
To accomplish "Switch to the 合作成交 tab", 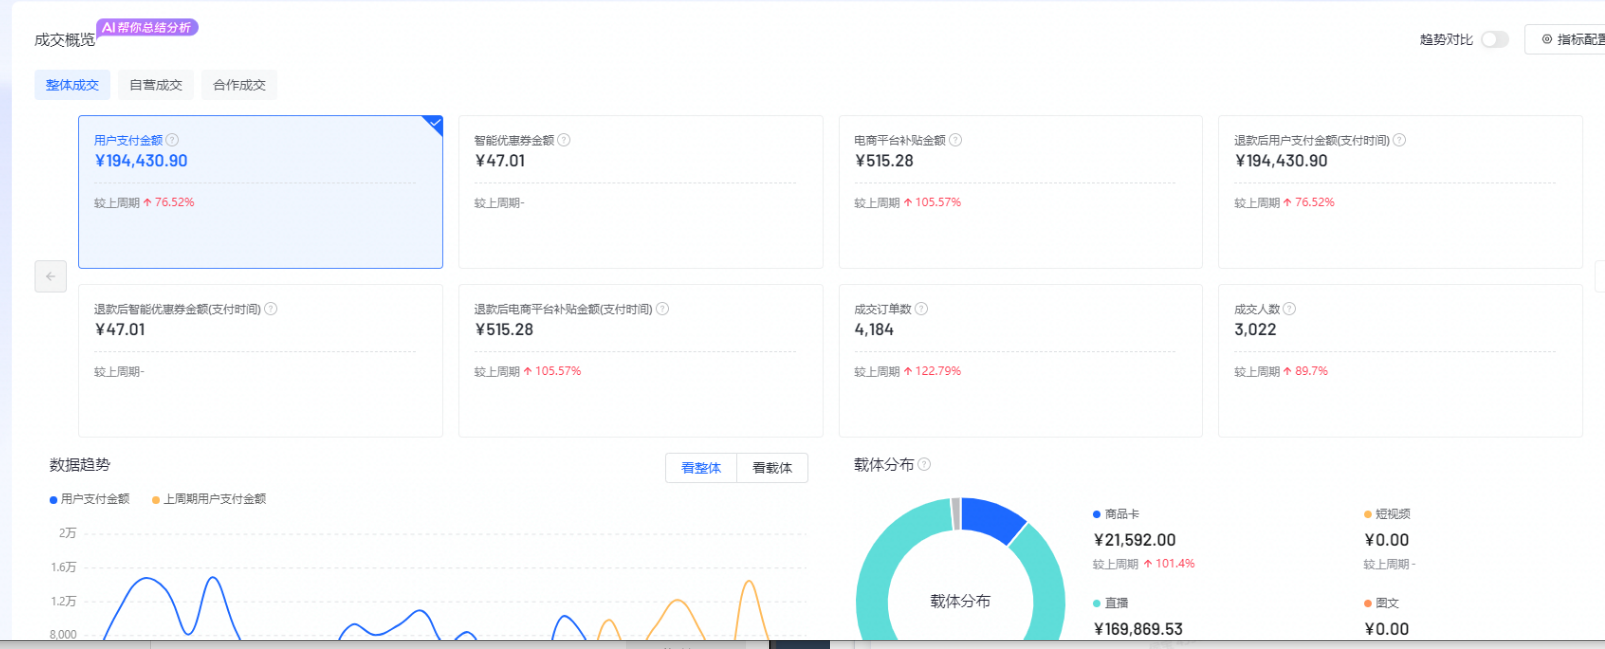I will [239, 85].
